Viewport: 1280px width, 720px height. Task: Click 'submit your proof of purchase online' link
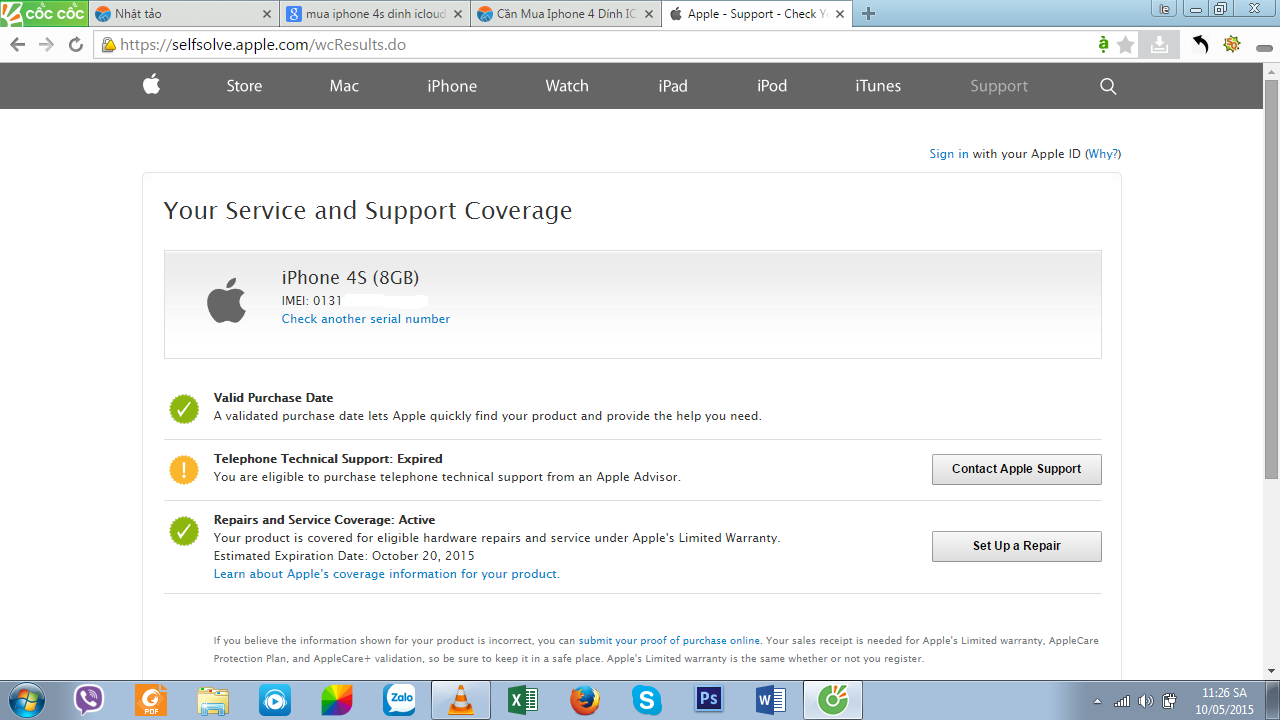(x=669, y=641)
